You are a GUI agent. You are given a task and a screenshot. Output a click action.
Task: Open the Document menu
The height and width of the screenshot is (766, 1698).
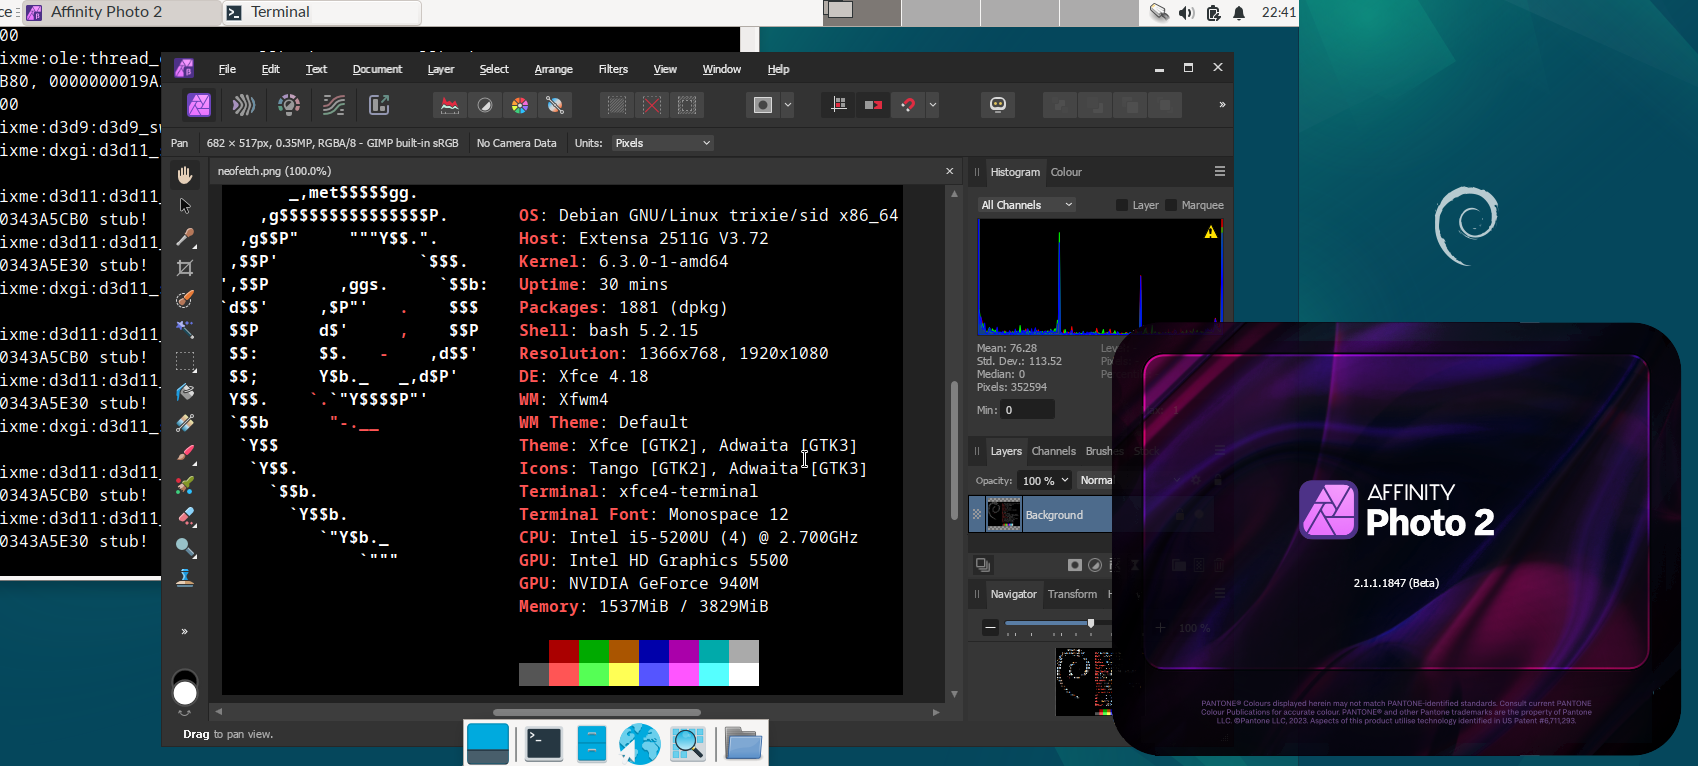click(x=377, y=69)
